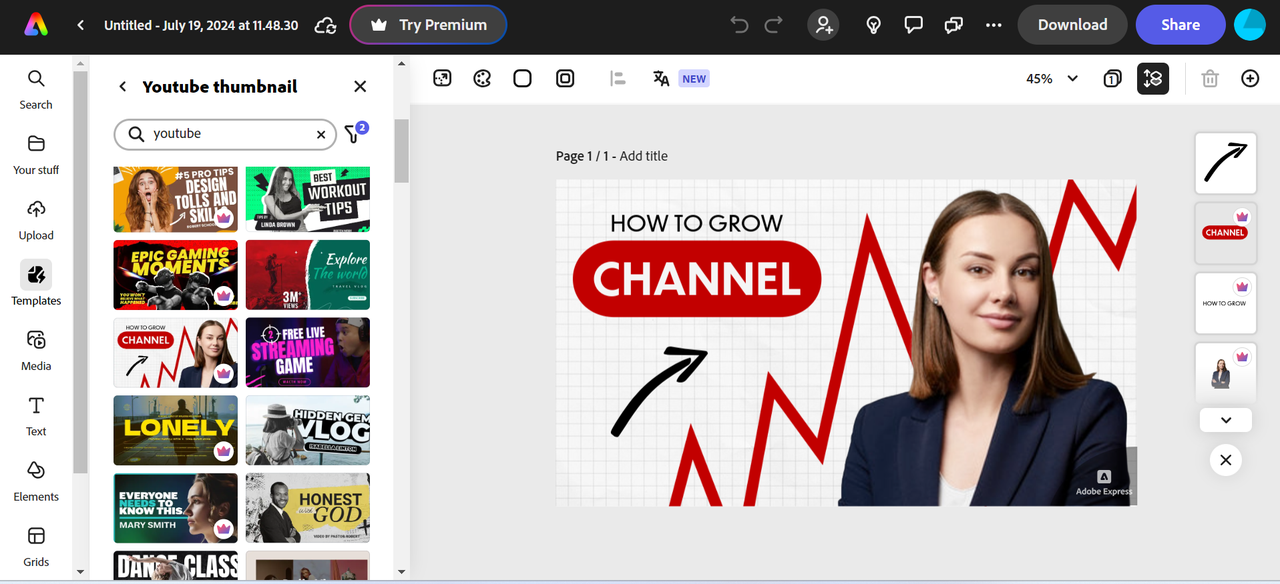Choose the Honest with God template

[308, 508]
